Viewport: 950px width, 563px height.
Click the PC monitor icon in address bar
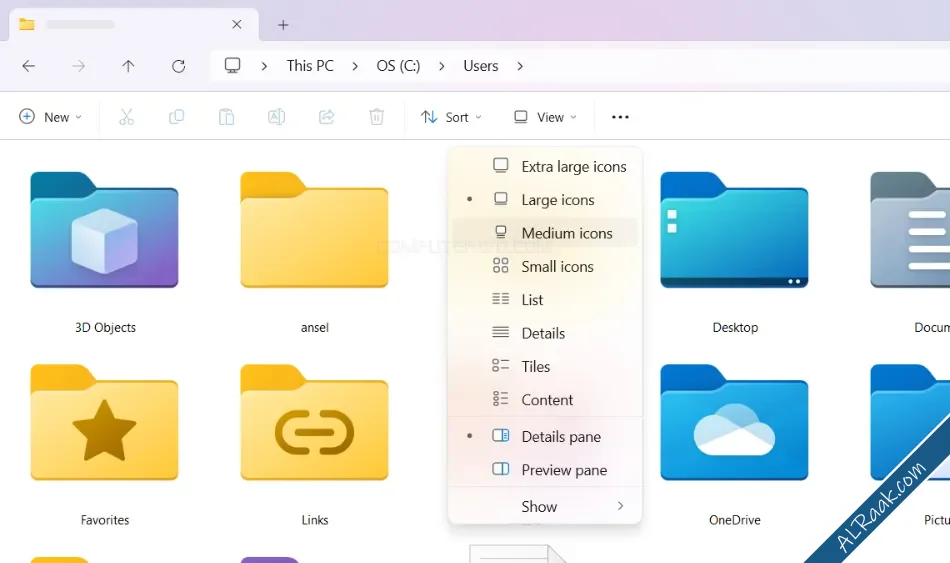coord(233,65)
